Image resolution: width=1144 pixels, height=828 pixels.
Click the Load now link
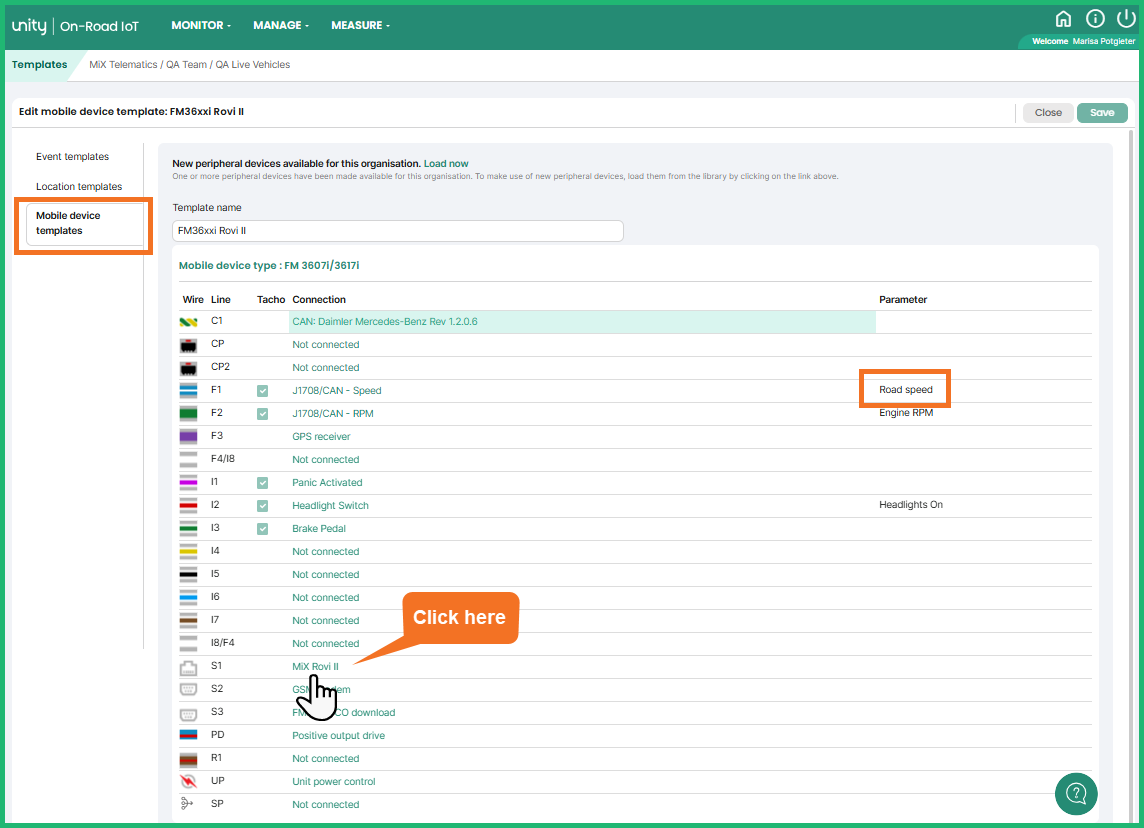tap(446, 163)
